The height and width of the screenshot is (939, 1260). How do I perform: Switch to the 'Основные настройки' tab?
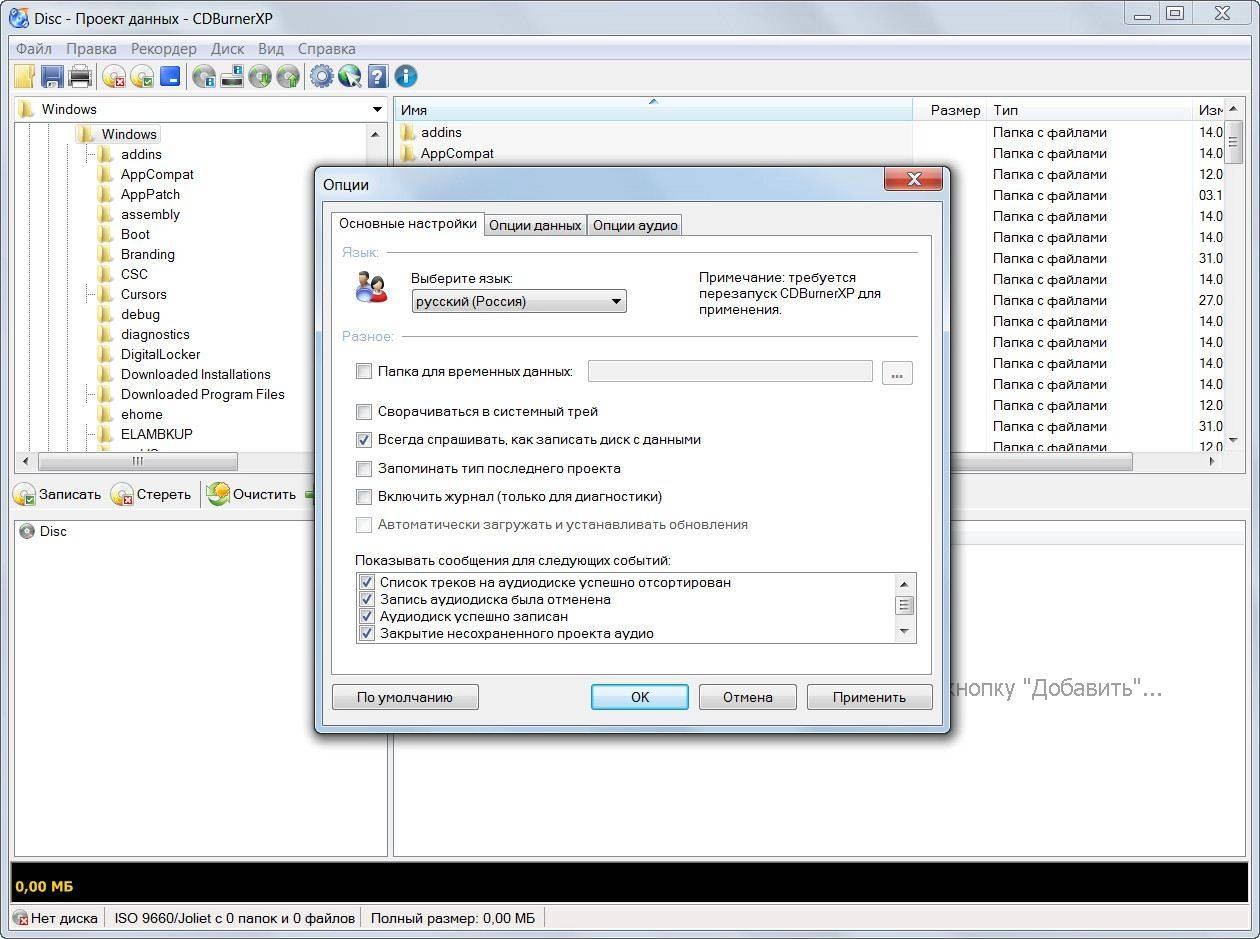[x=408, y=224]
